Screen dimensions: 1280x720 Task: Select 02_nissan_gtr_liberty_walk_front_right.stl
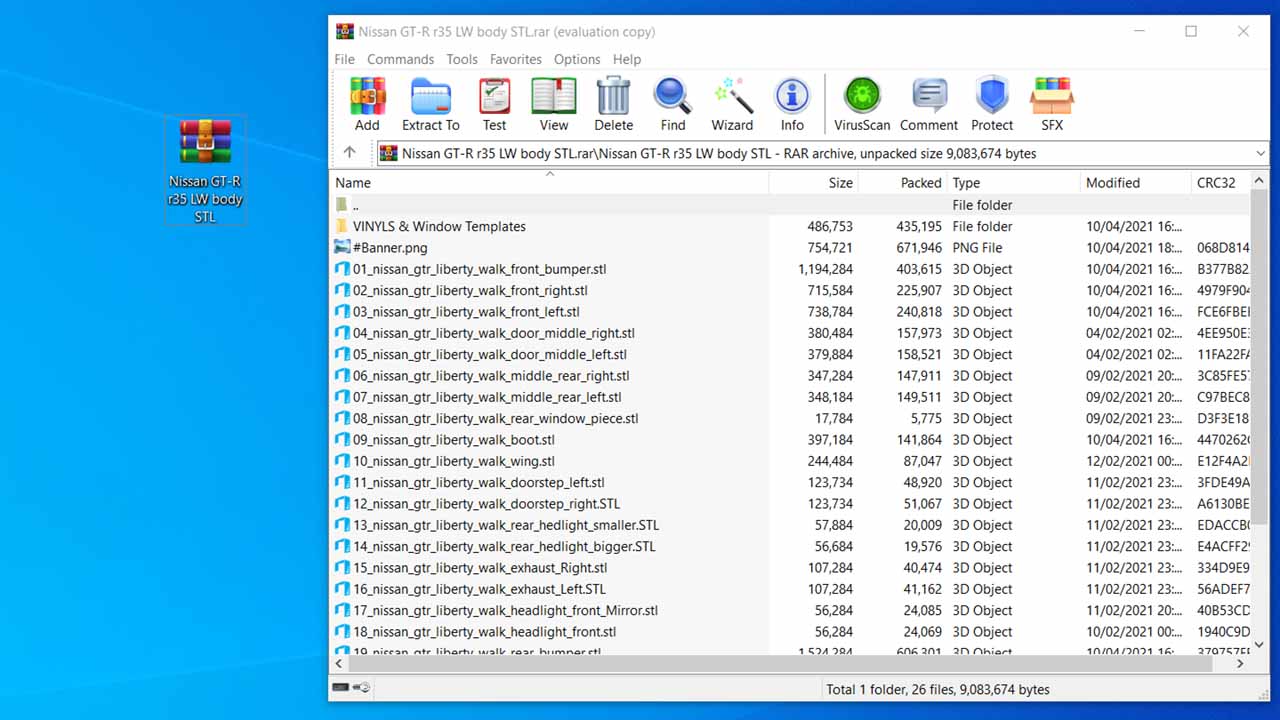[790, 290]
